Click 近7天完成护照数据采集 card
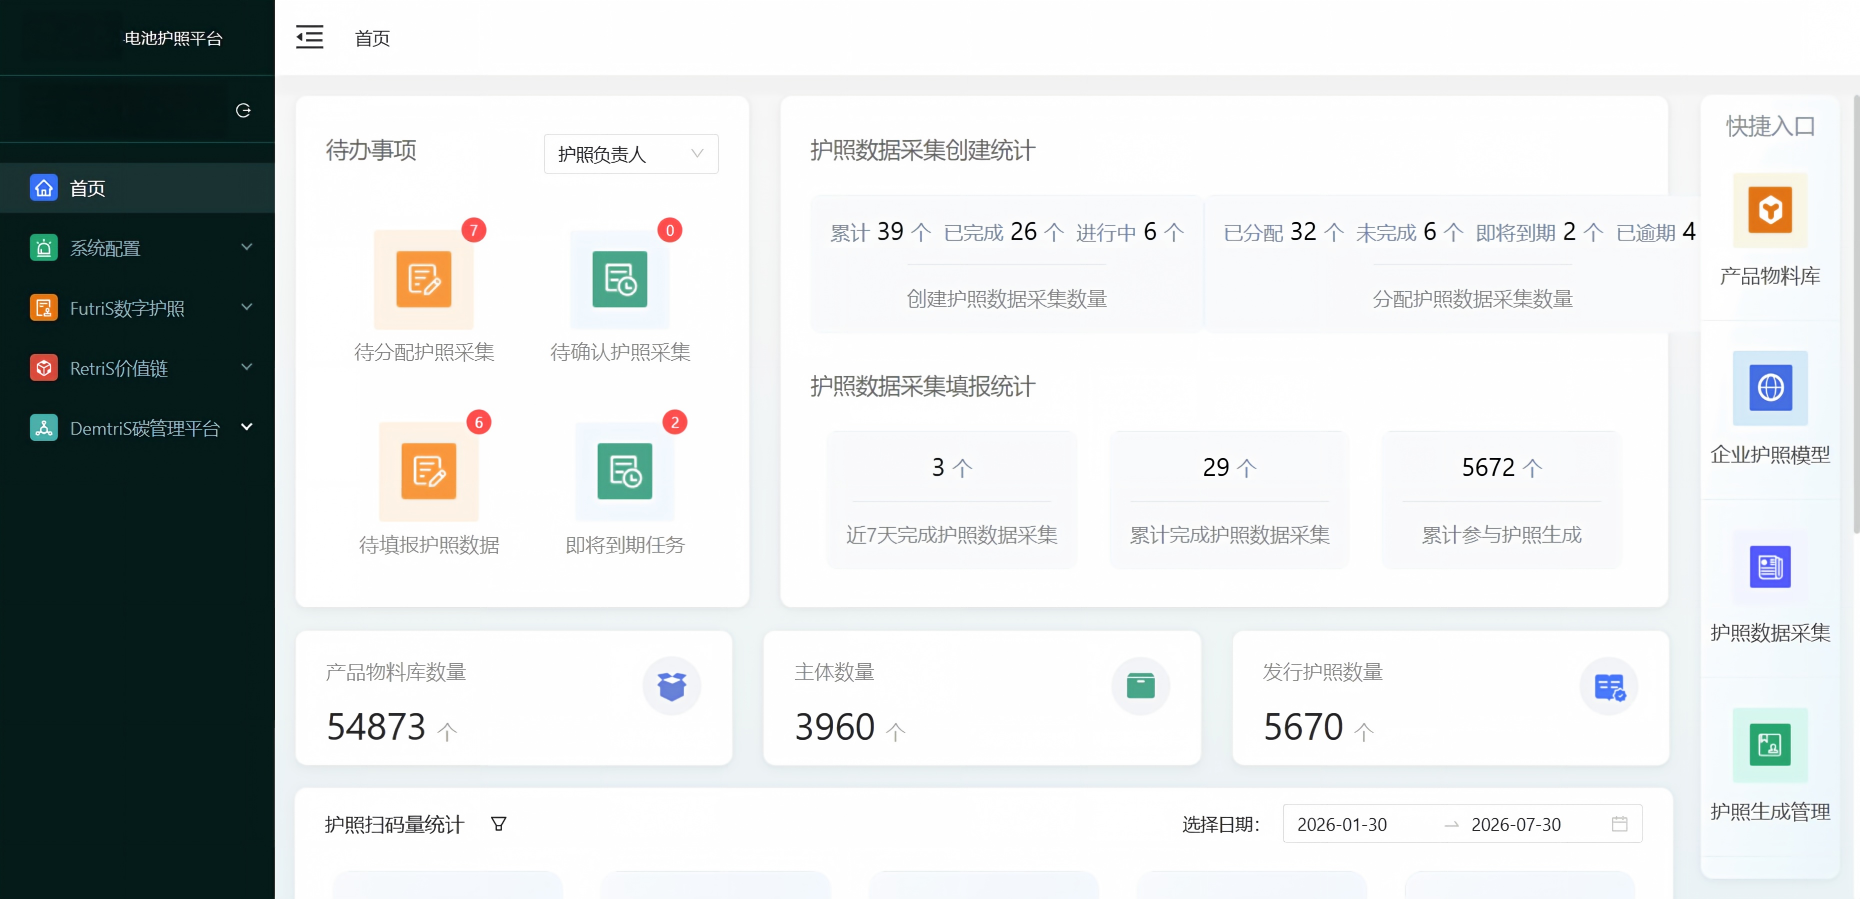Viewport: 1860px width, 899px height. click(952, 500)
